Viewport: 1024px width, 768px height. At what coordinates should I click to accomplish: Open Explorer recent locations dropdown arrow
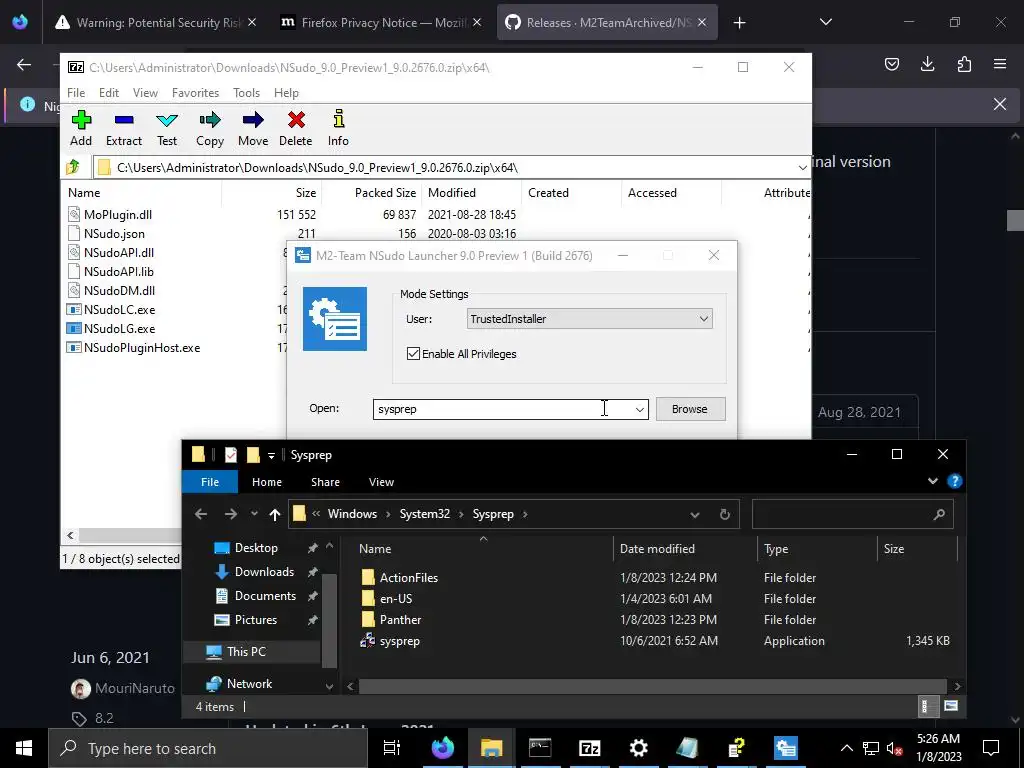(x=254, y=514)
